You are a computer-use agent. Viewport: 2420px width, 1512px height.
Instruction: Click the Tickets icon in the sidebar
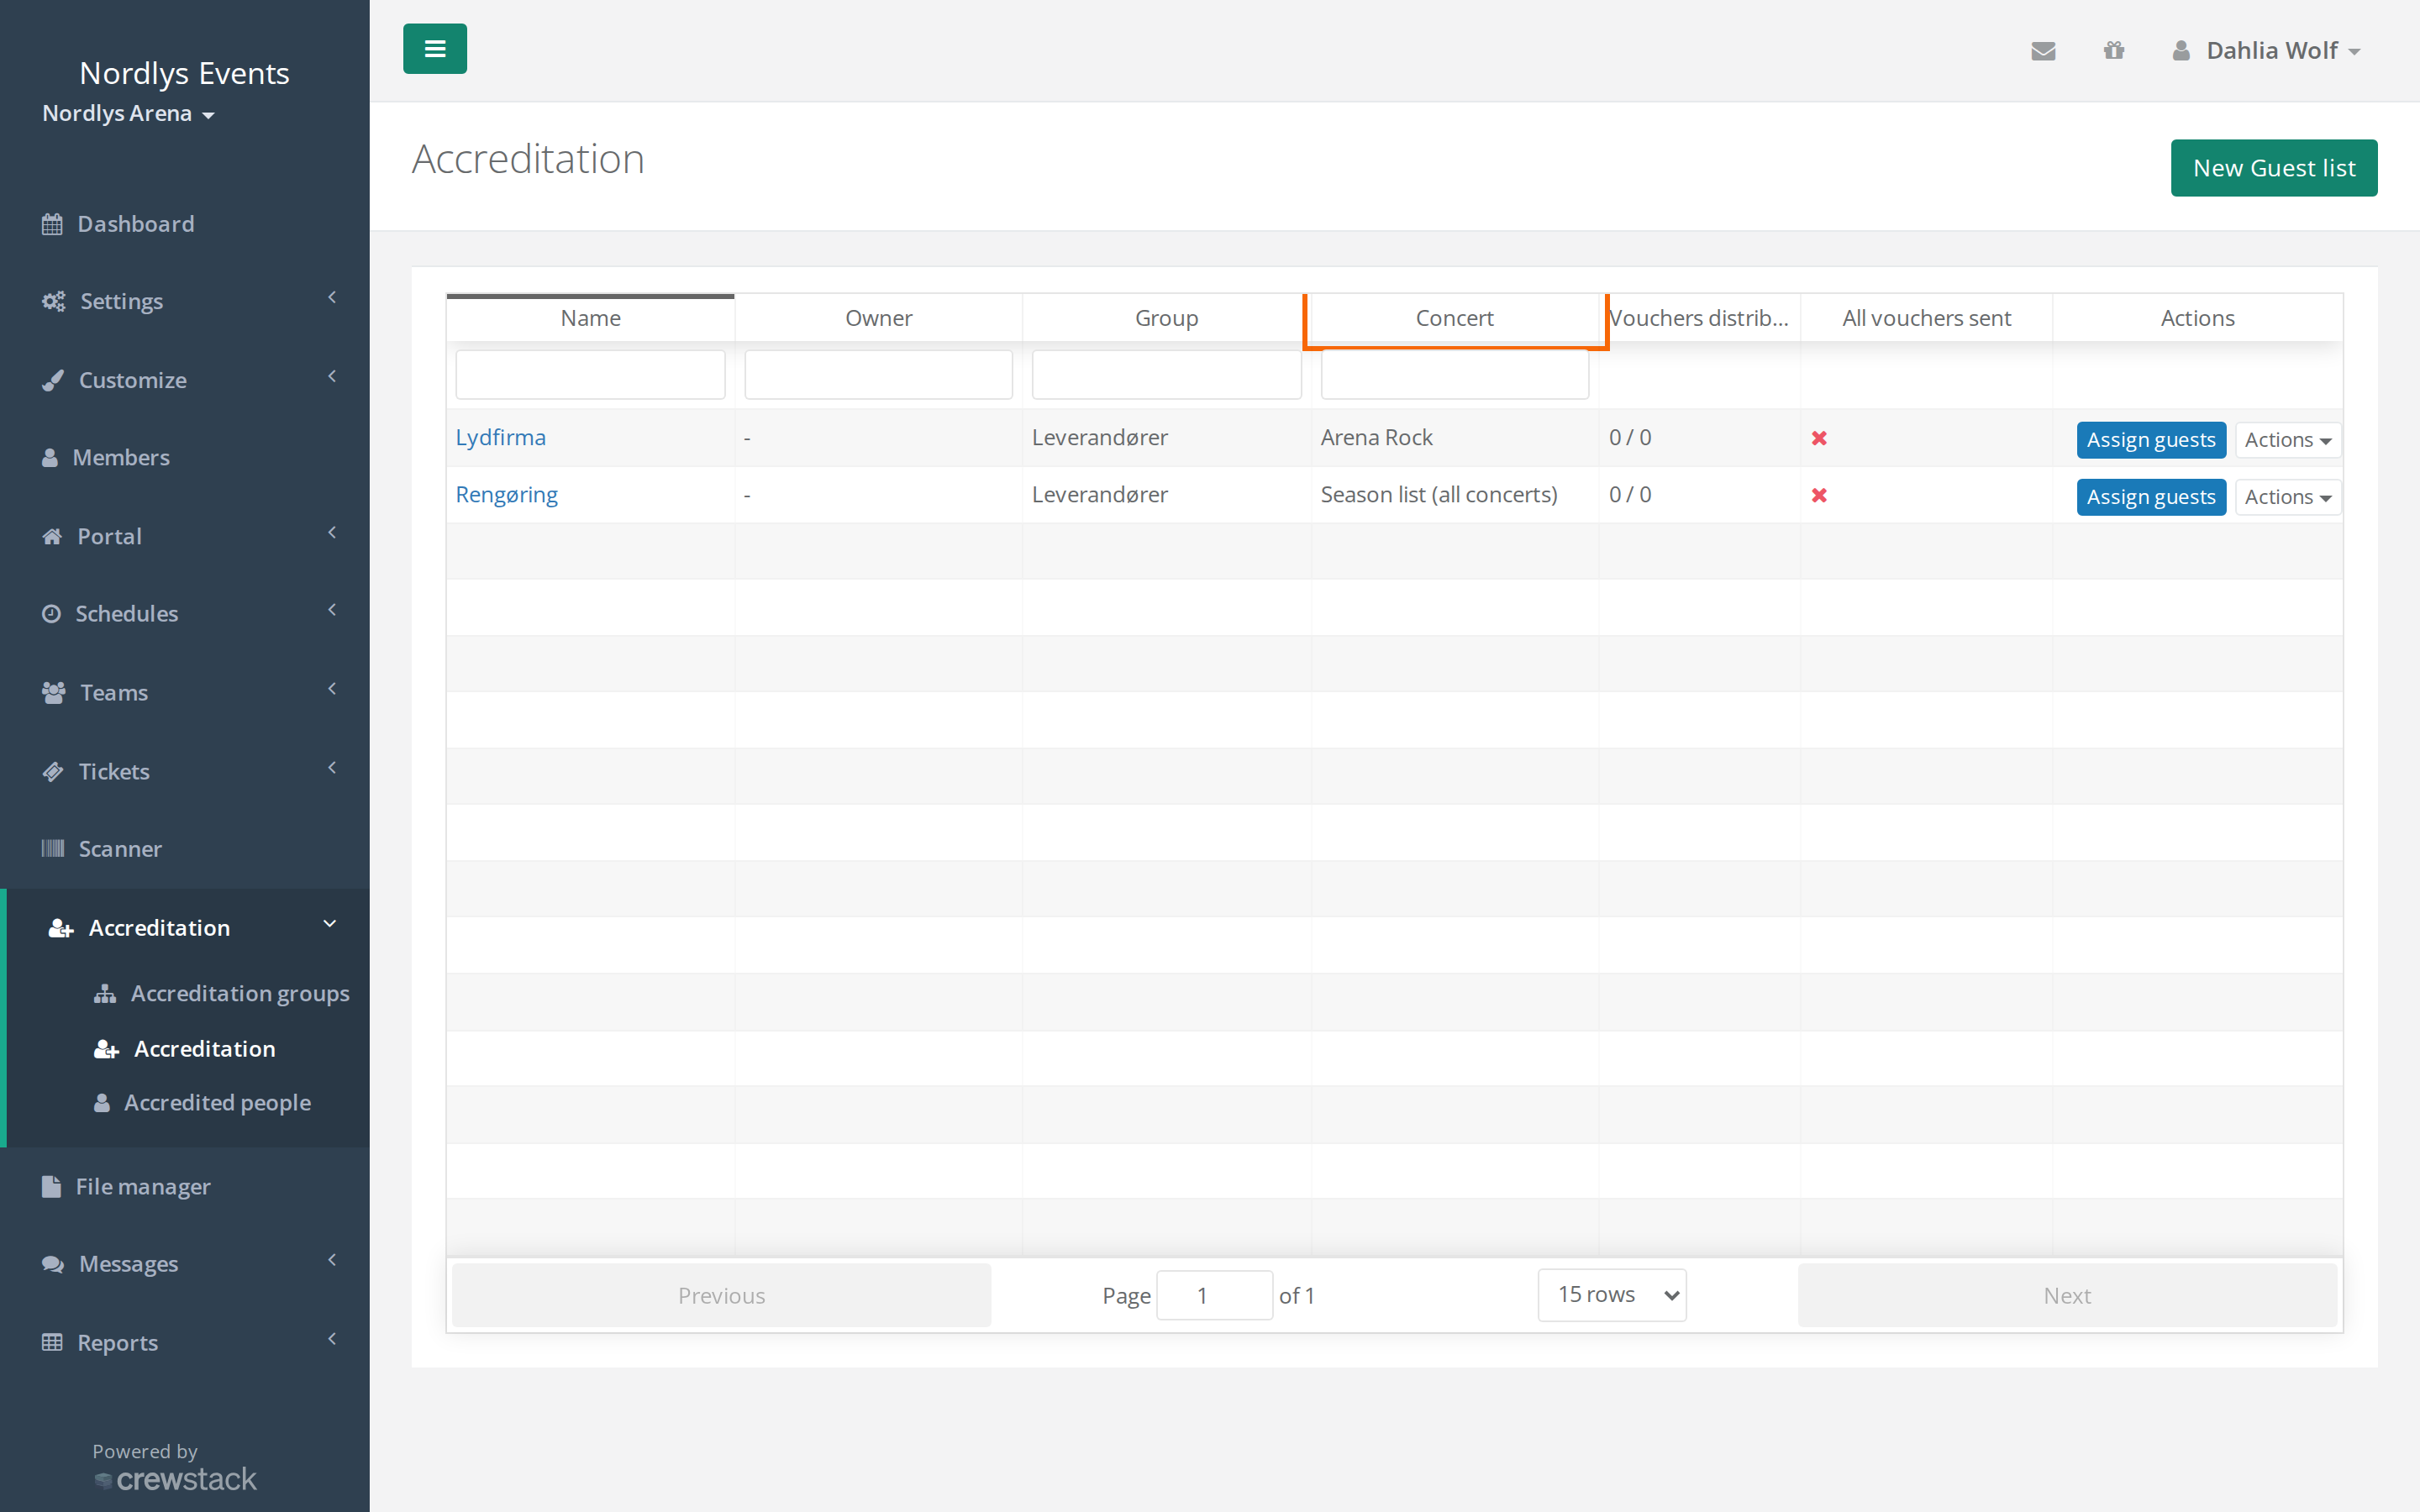coord(53,771)
